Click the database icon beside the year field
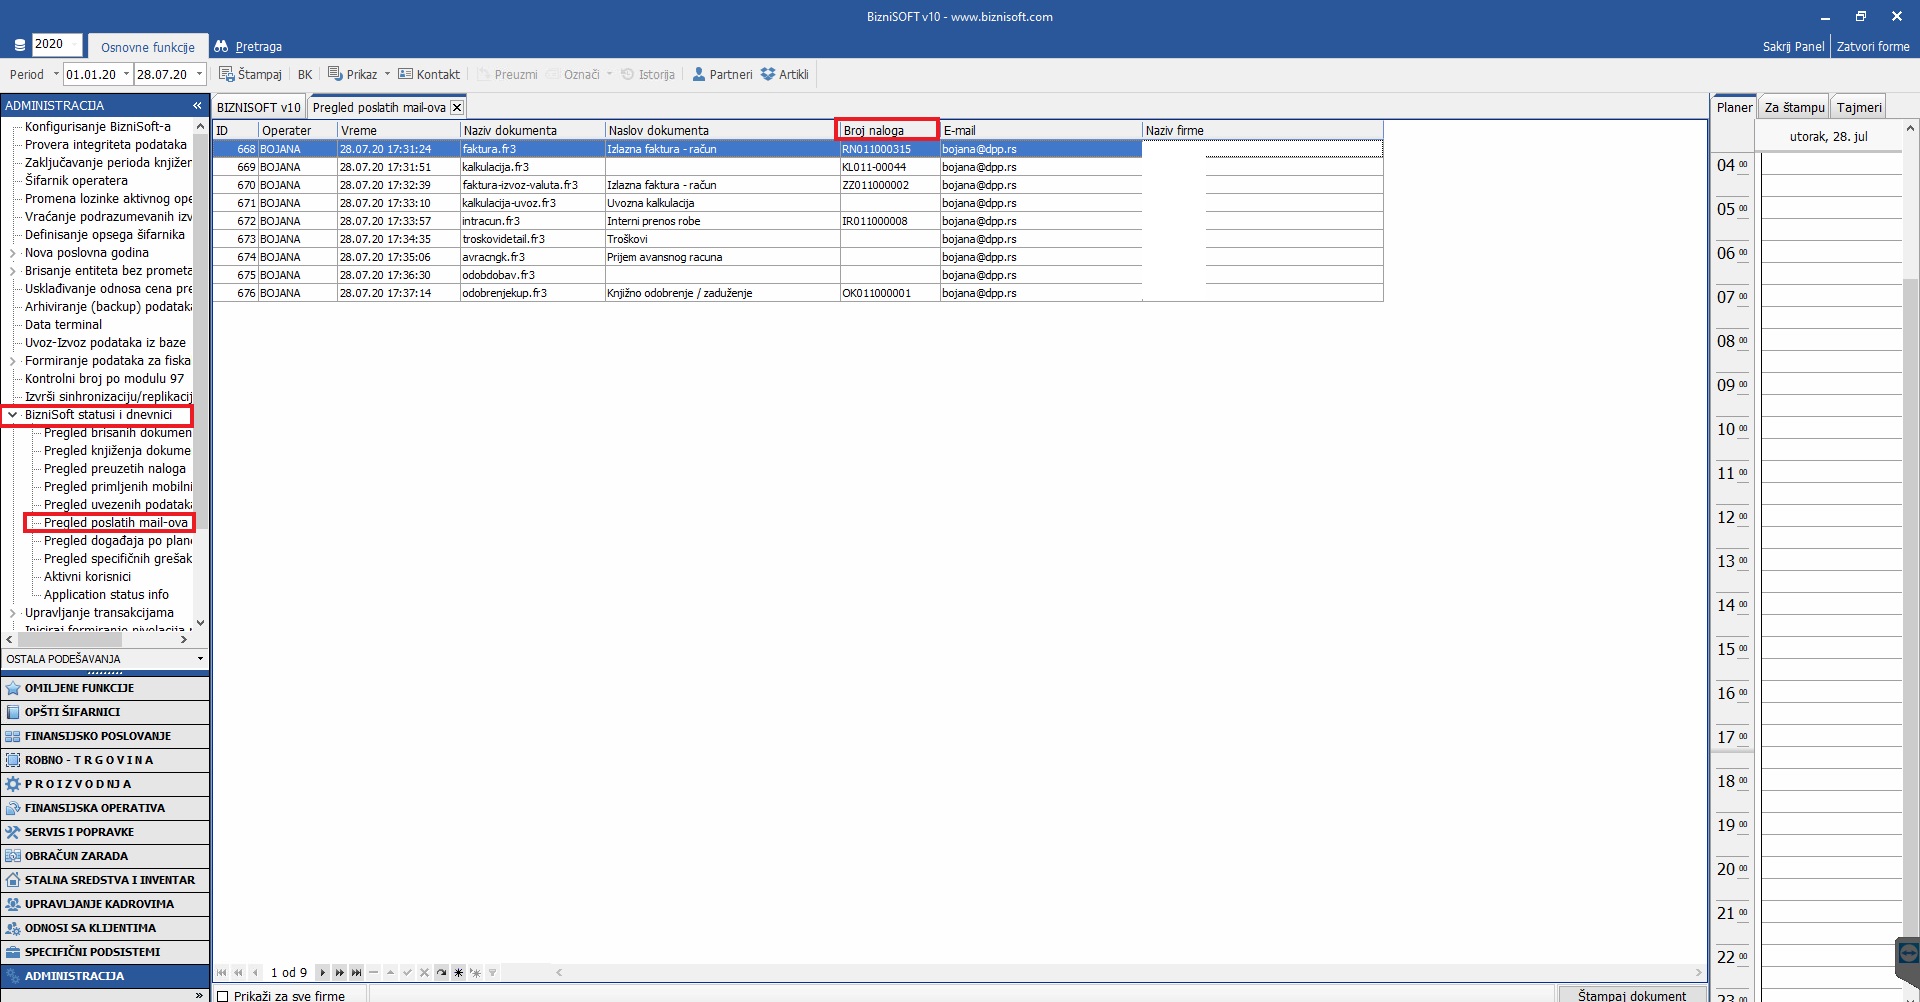Image resolution: width=1920 pixels, height=1002 pixels. 20,45
